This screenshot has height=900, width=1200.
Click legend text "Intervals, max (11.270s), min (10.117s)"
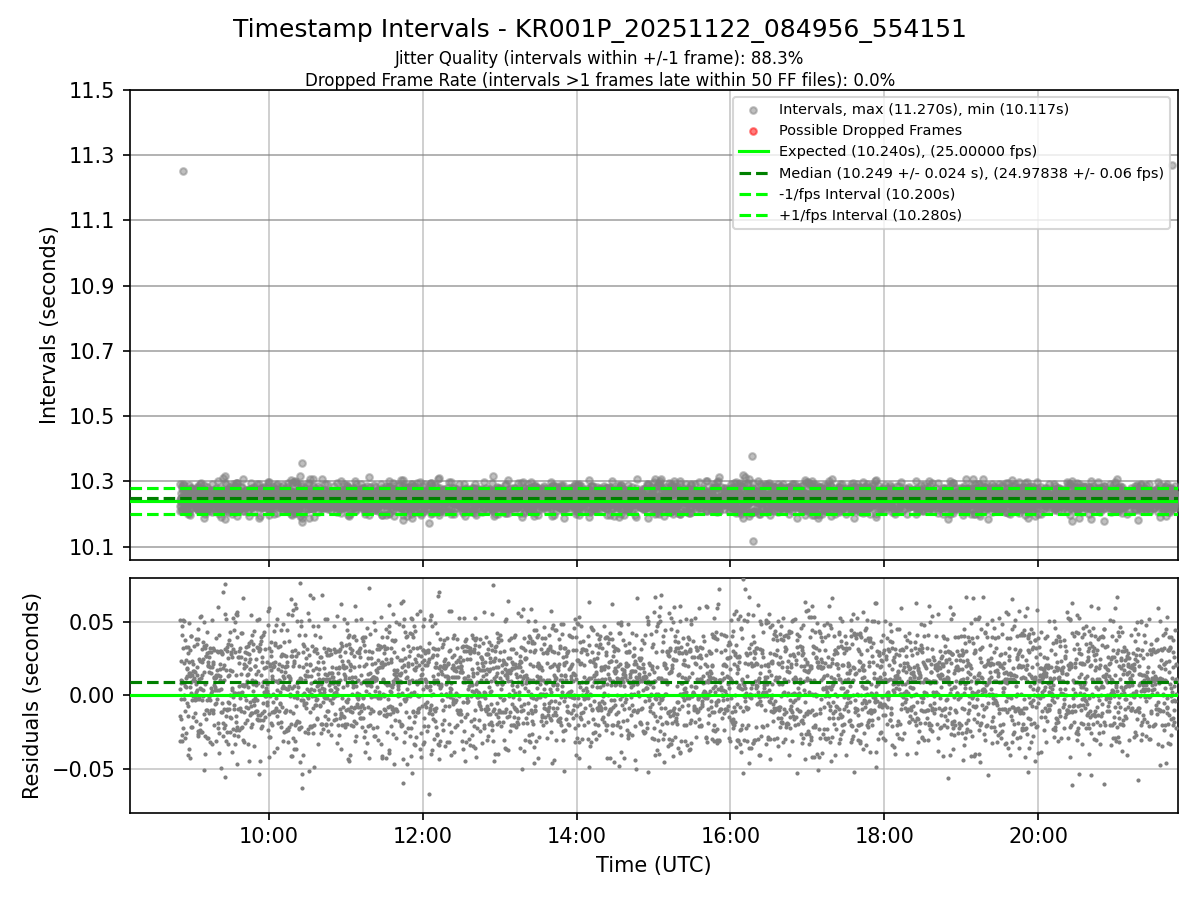924,109
